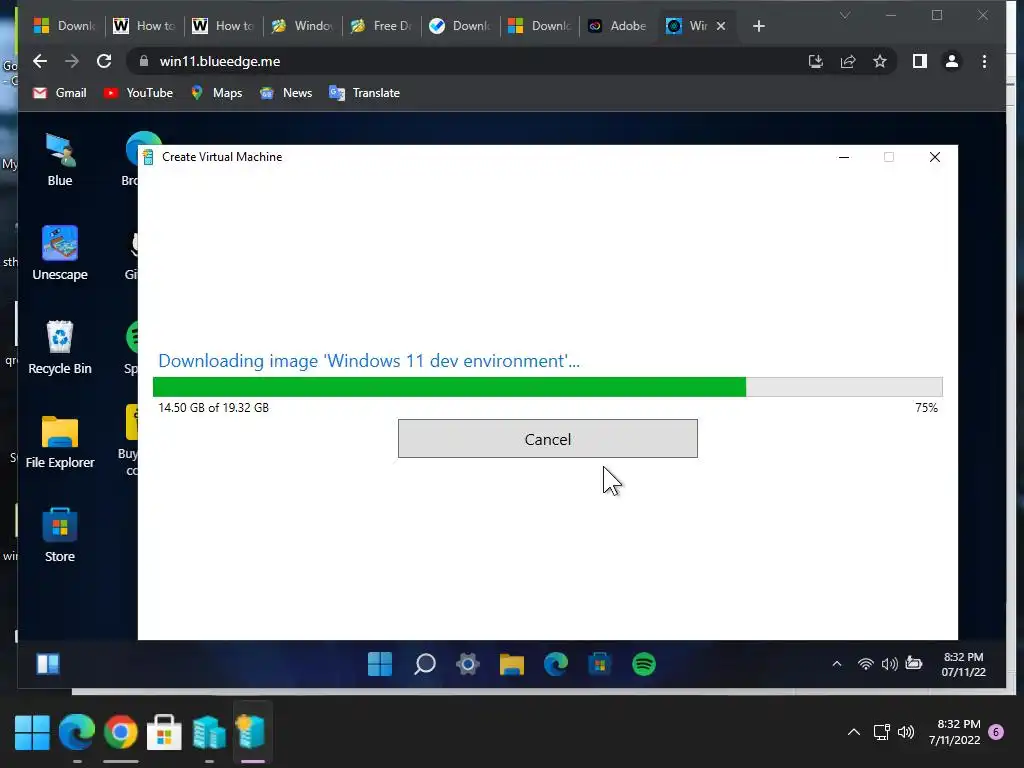
Task: Open notification badge showing 6
Action: [x=996, y=732]
